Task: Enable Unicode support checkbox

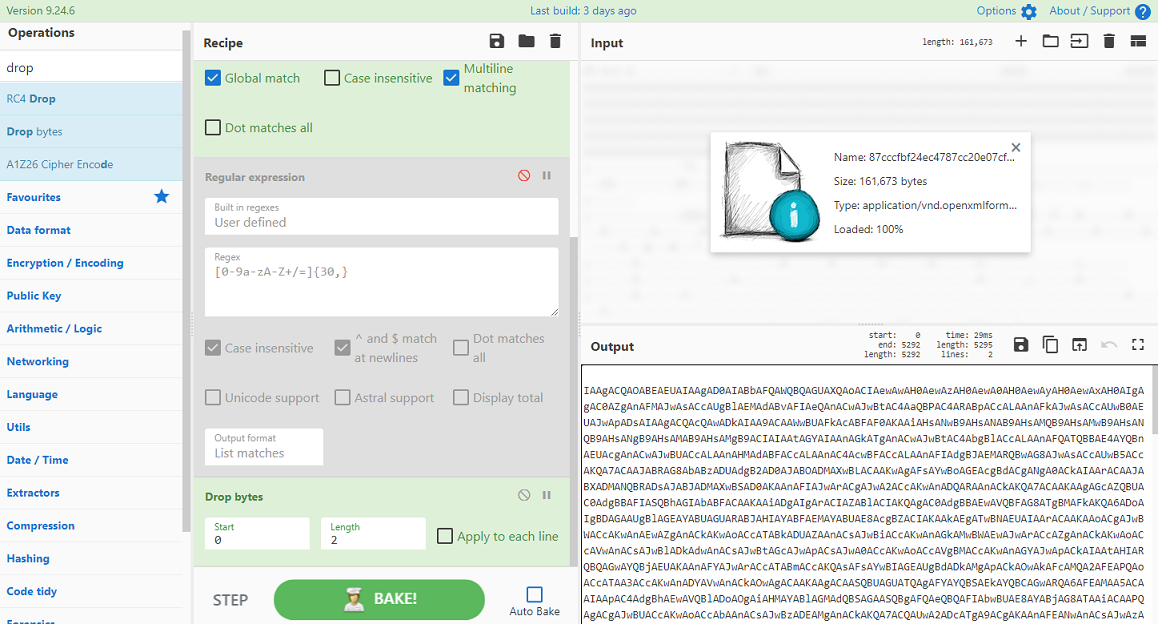Action: (213, 397)
